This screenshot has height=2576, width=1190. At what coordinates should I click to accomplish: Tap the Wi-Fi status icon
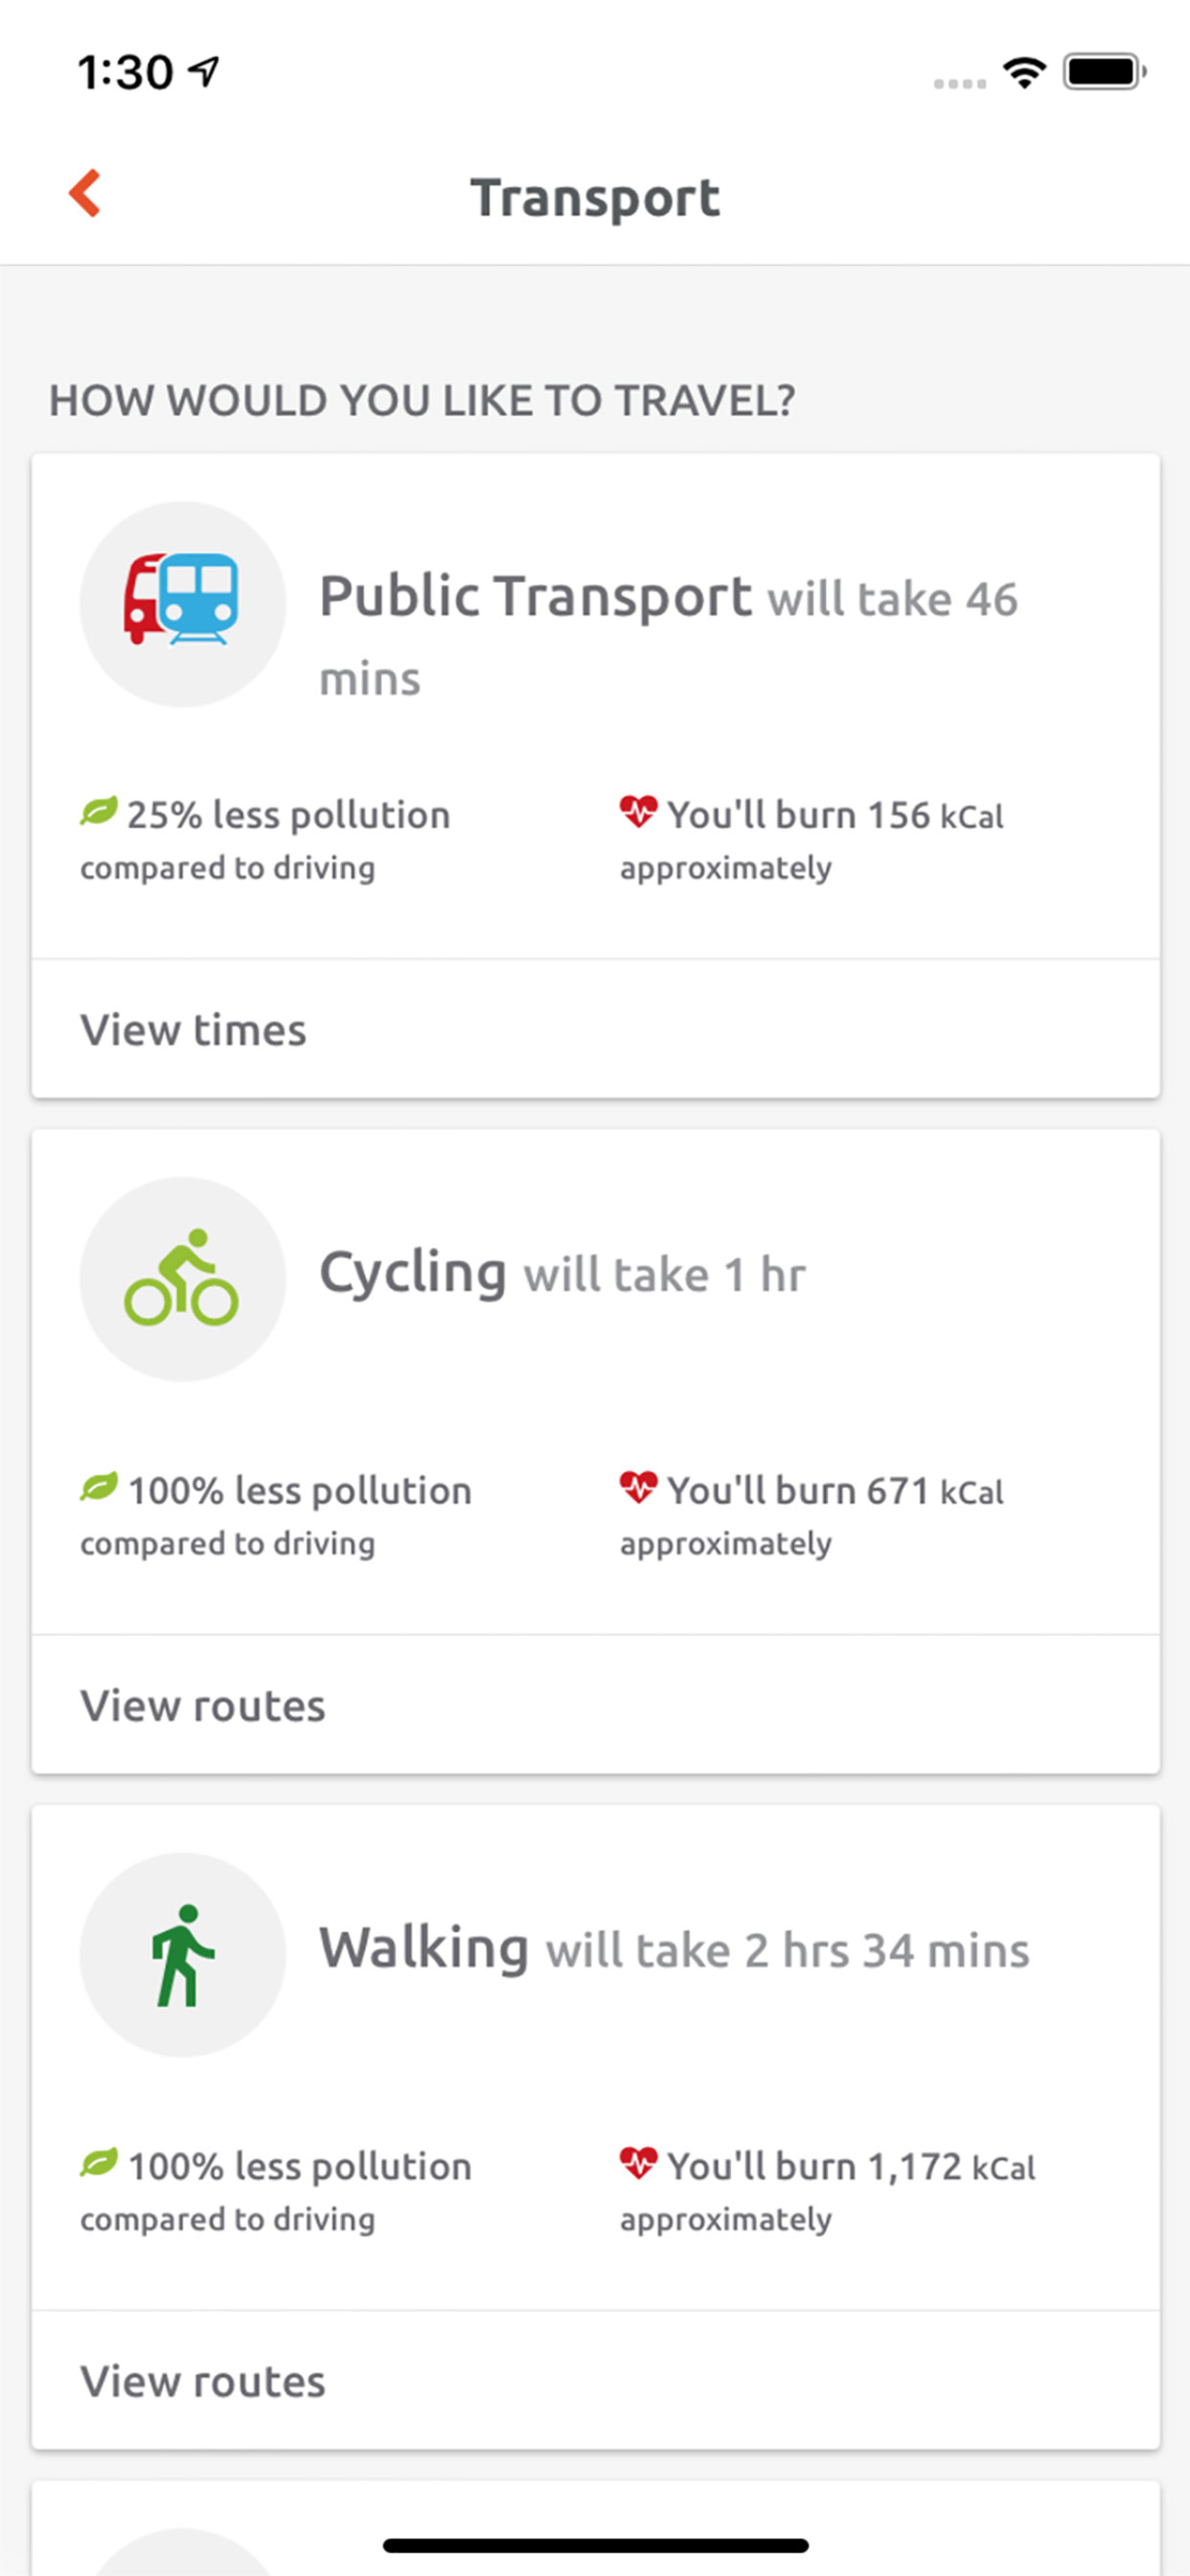pyautogui.click(x=1024, y=72)
